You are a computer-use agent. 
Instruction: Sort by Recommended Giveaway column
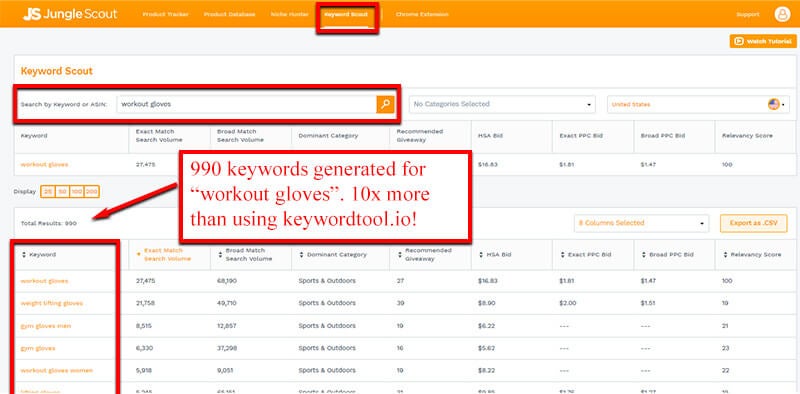point(424,255)
